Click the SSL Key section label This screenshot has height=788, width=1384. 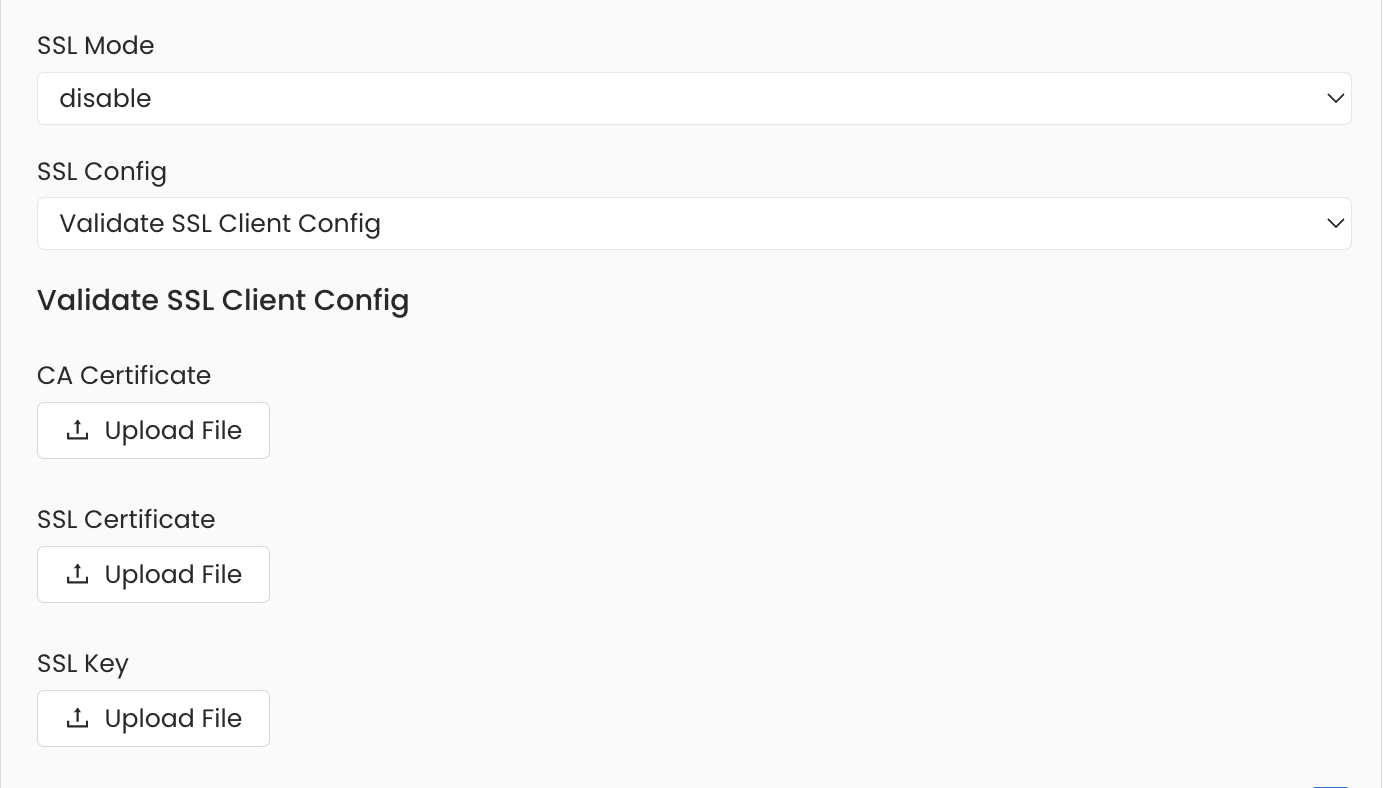pyautogui.click(x=83, y=663)
